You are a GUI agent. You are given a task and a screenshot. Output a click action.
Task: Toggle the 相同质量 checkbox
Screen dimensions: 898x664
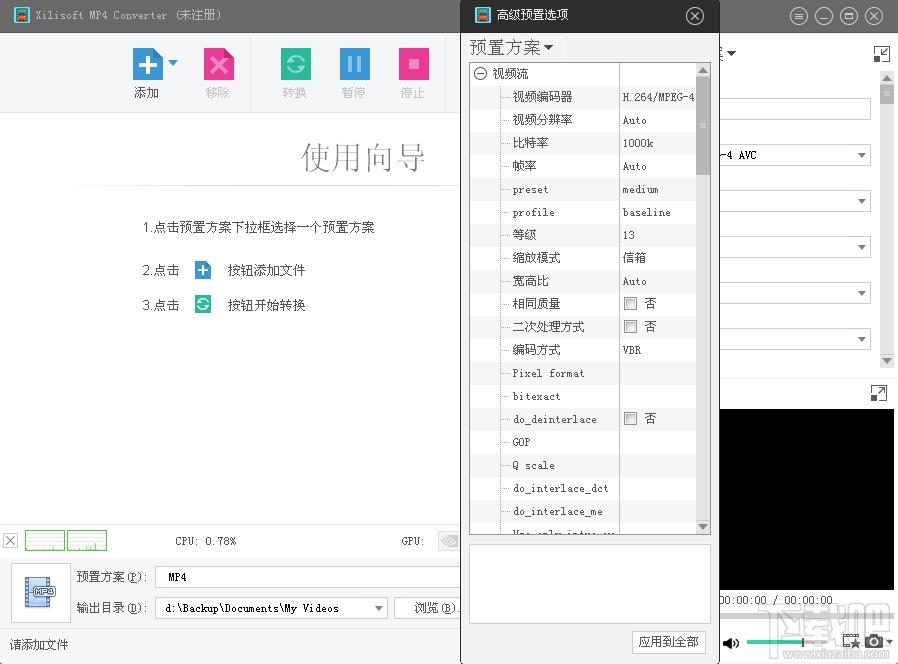[631, 304]
